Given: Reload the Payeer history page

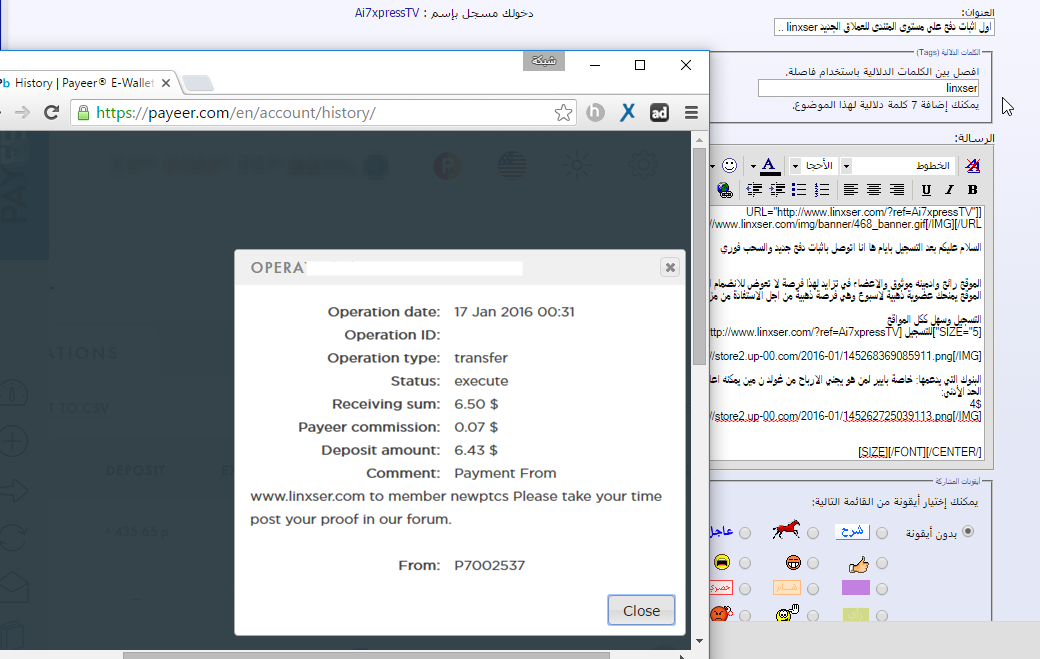Looking at the screenshot, I should tap(52, 113).
